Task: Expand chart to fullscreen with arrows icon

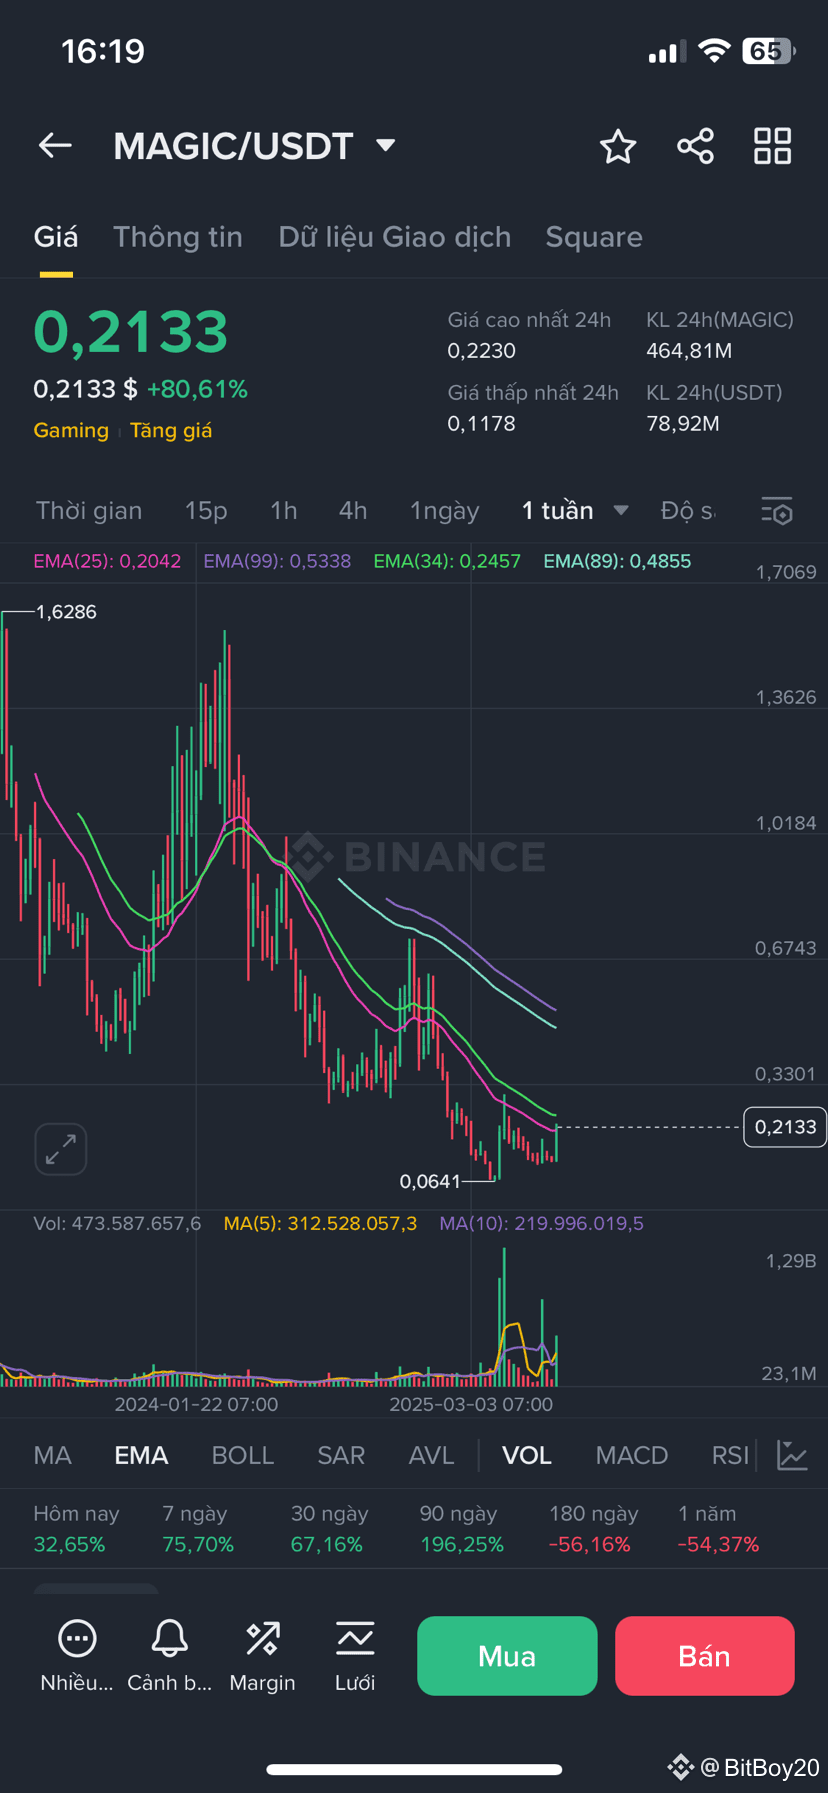Action: (61, 1149)
